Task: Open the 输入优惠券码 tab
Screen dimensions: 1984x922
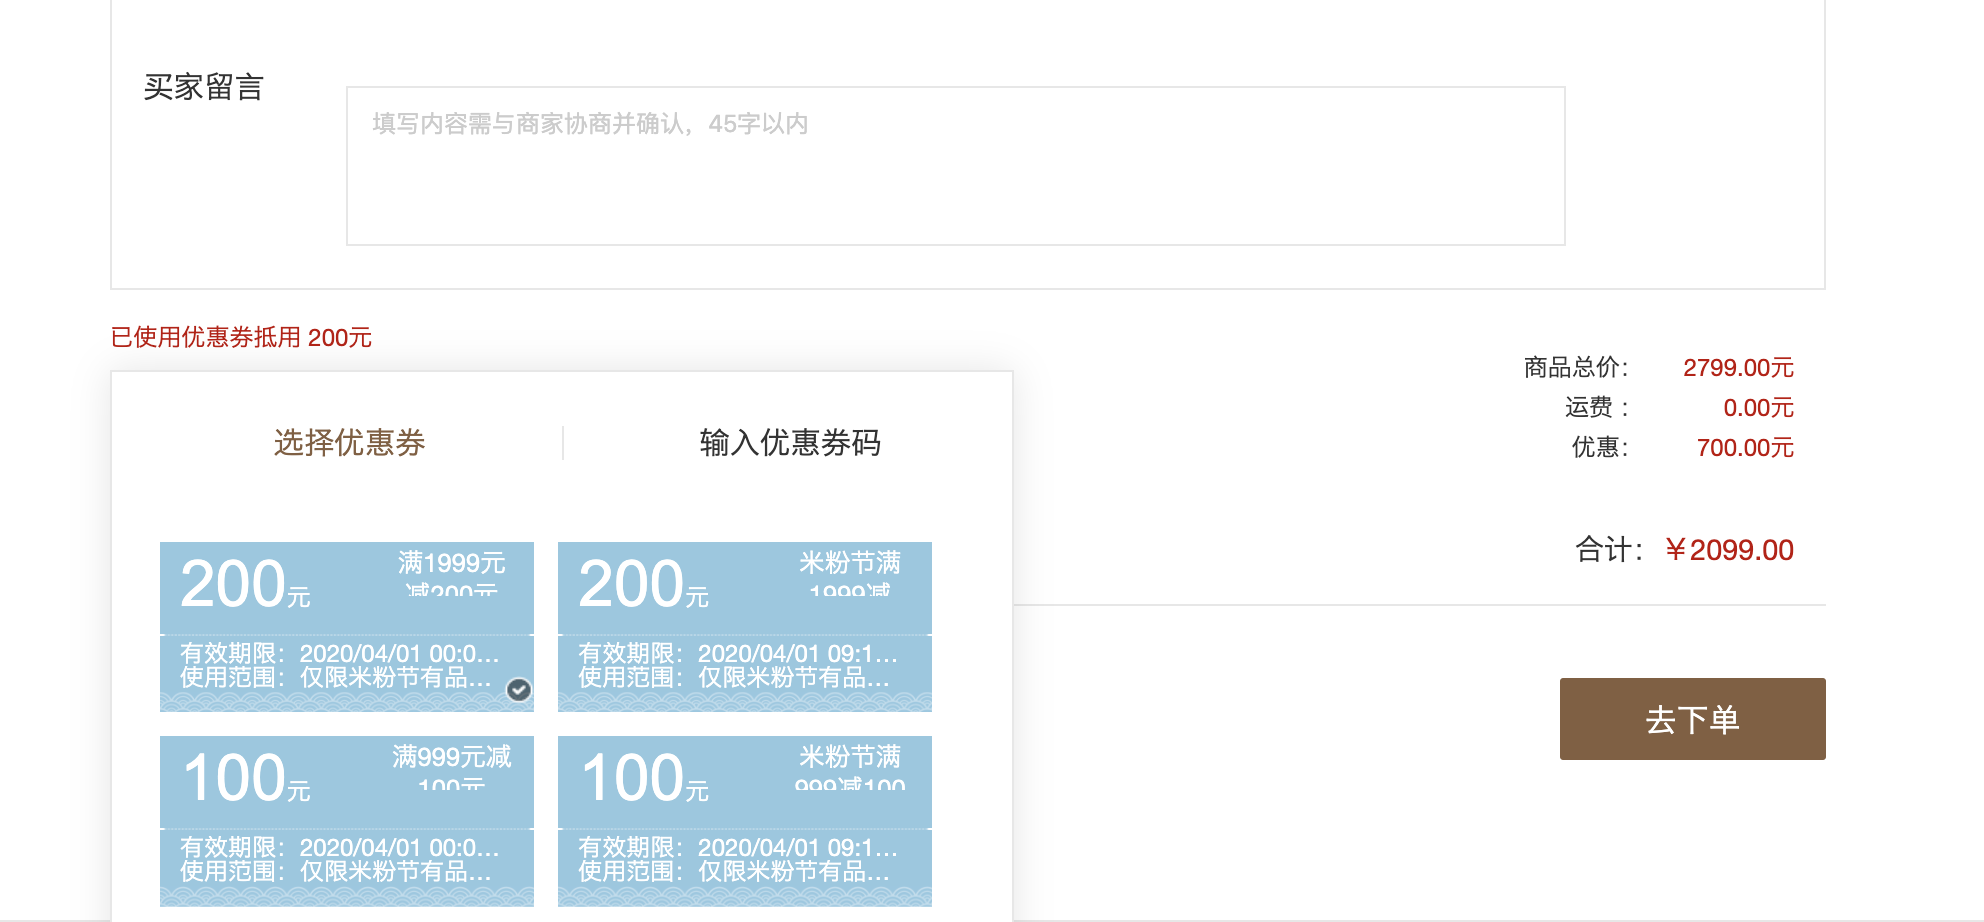Action: point(790,442)
